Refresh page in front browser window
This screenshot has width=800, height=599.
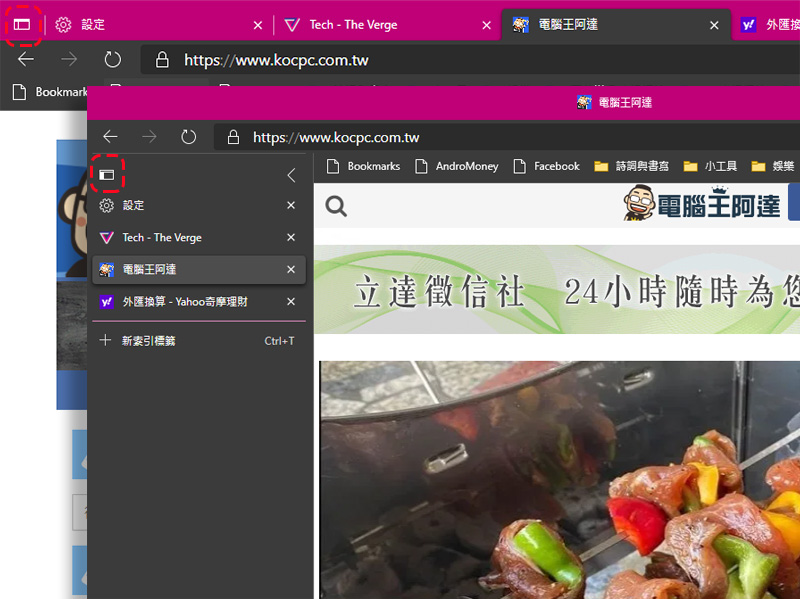[189, 137]
